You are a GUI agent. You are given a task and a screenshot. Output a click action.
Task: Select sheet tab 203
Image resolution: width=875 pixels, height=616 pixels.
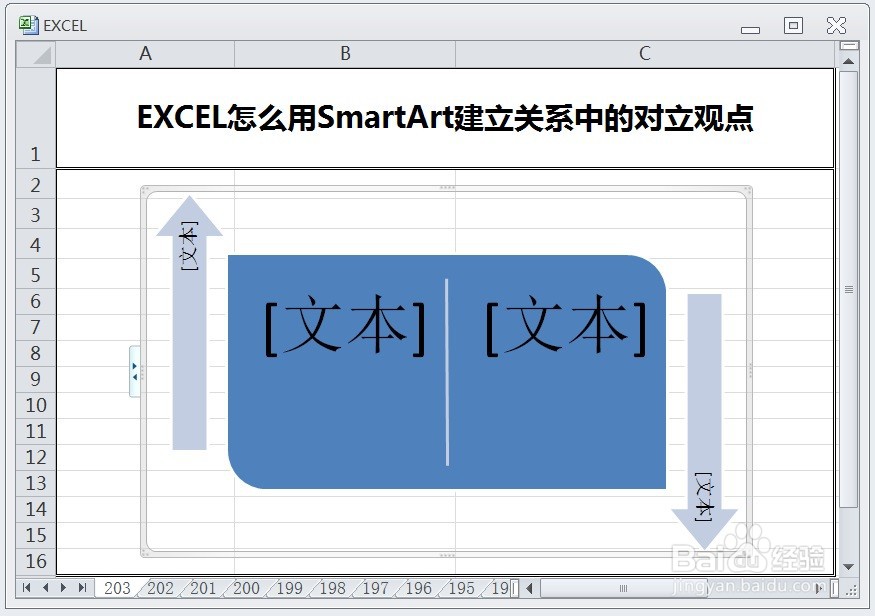pos(117,588)
